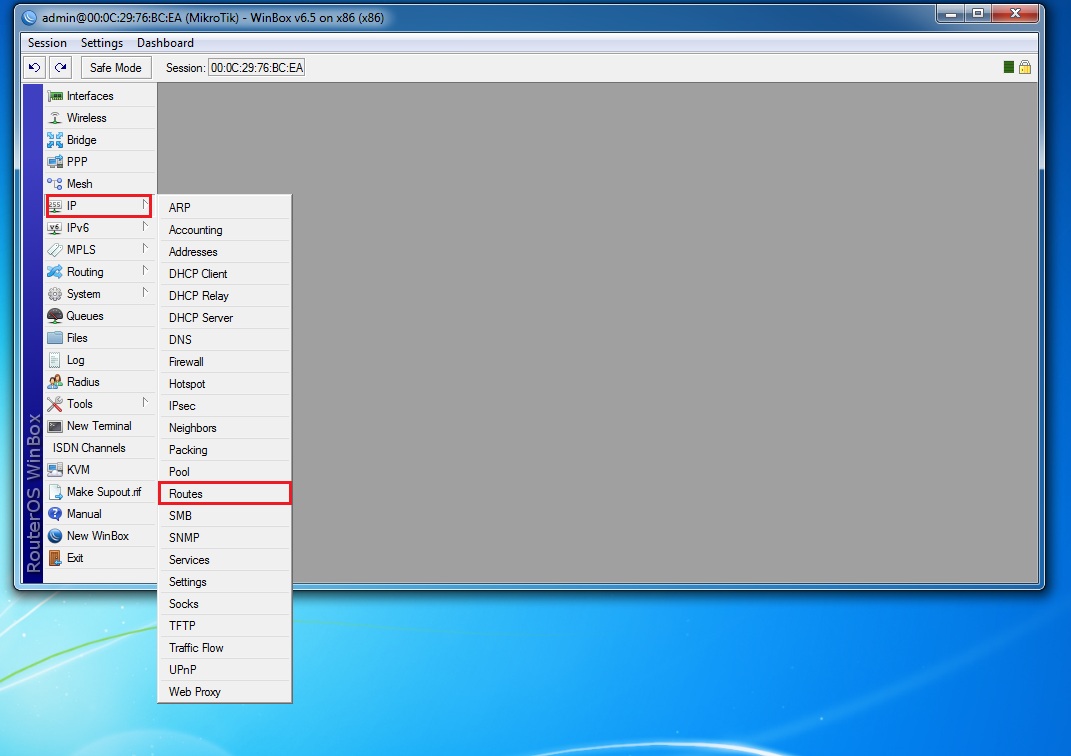Open the Settings menu in menu bar
The image size is (1071, 756).
pos(102,43)
